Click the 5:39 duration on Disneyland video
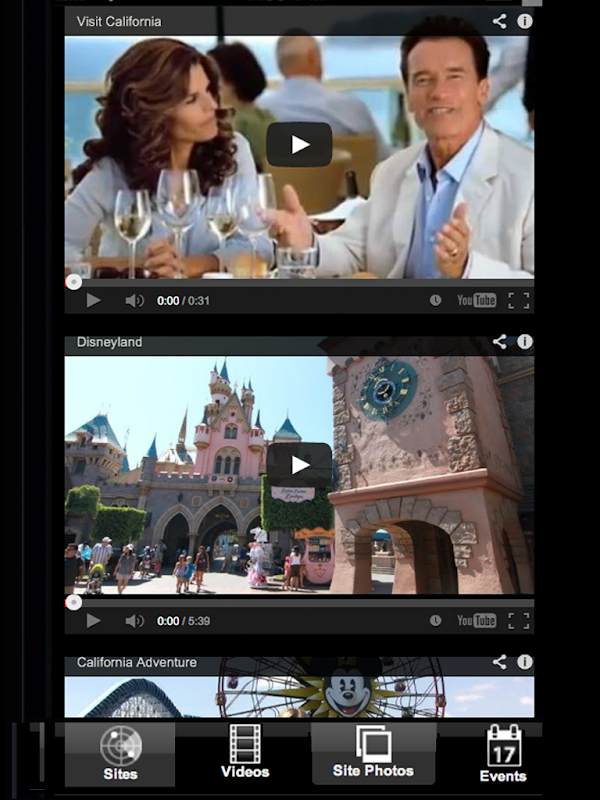The width and height of the screenshot is (600, 800). (198, 621)
